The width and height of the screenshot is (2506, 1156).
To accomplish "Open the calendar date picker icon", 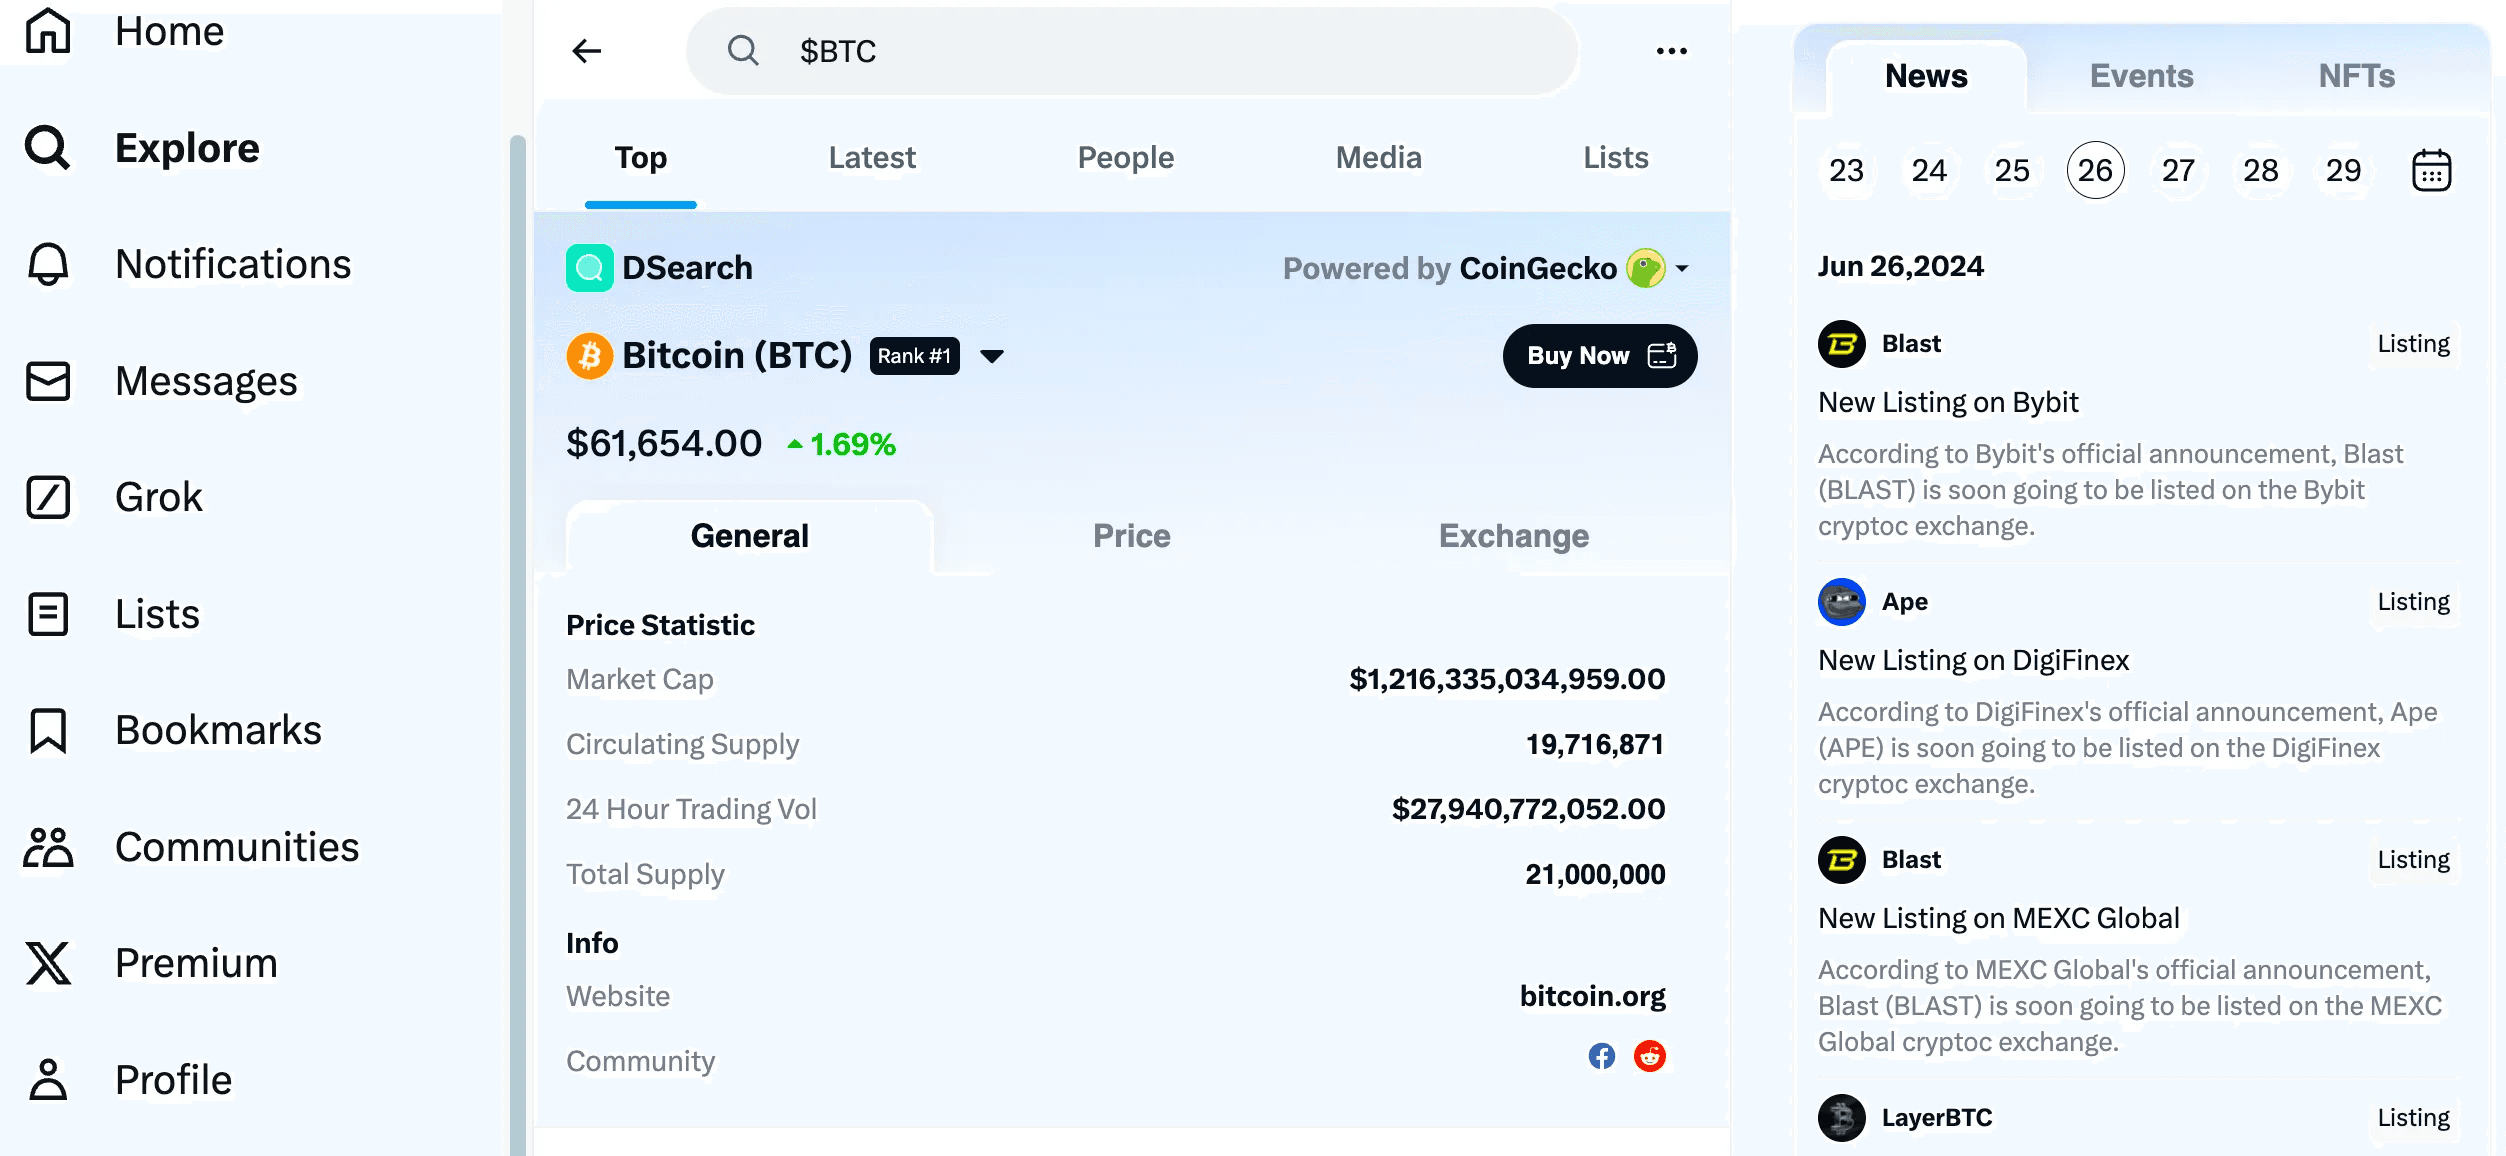I will [x=2431, y=171].
